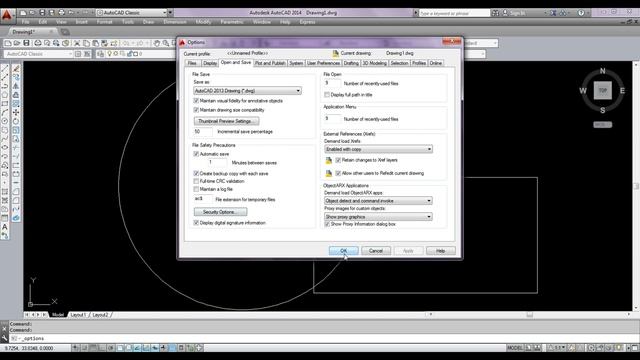Click the Thumbnail Preview Settings button
Viewport: 640px width, 360px height.
227,121
